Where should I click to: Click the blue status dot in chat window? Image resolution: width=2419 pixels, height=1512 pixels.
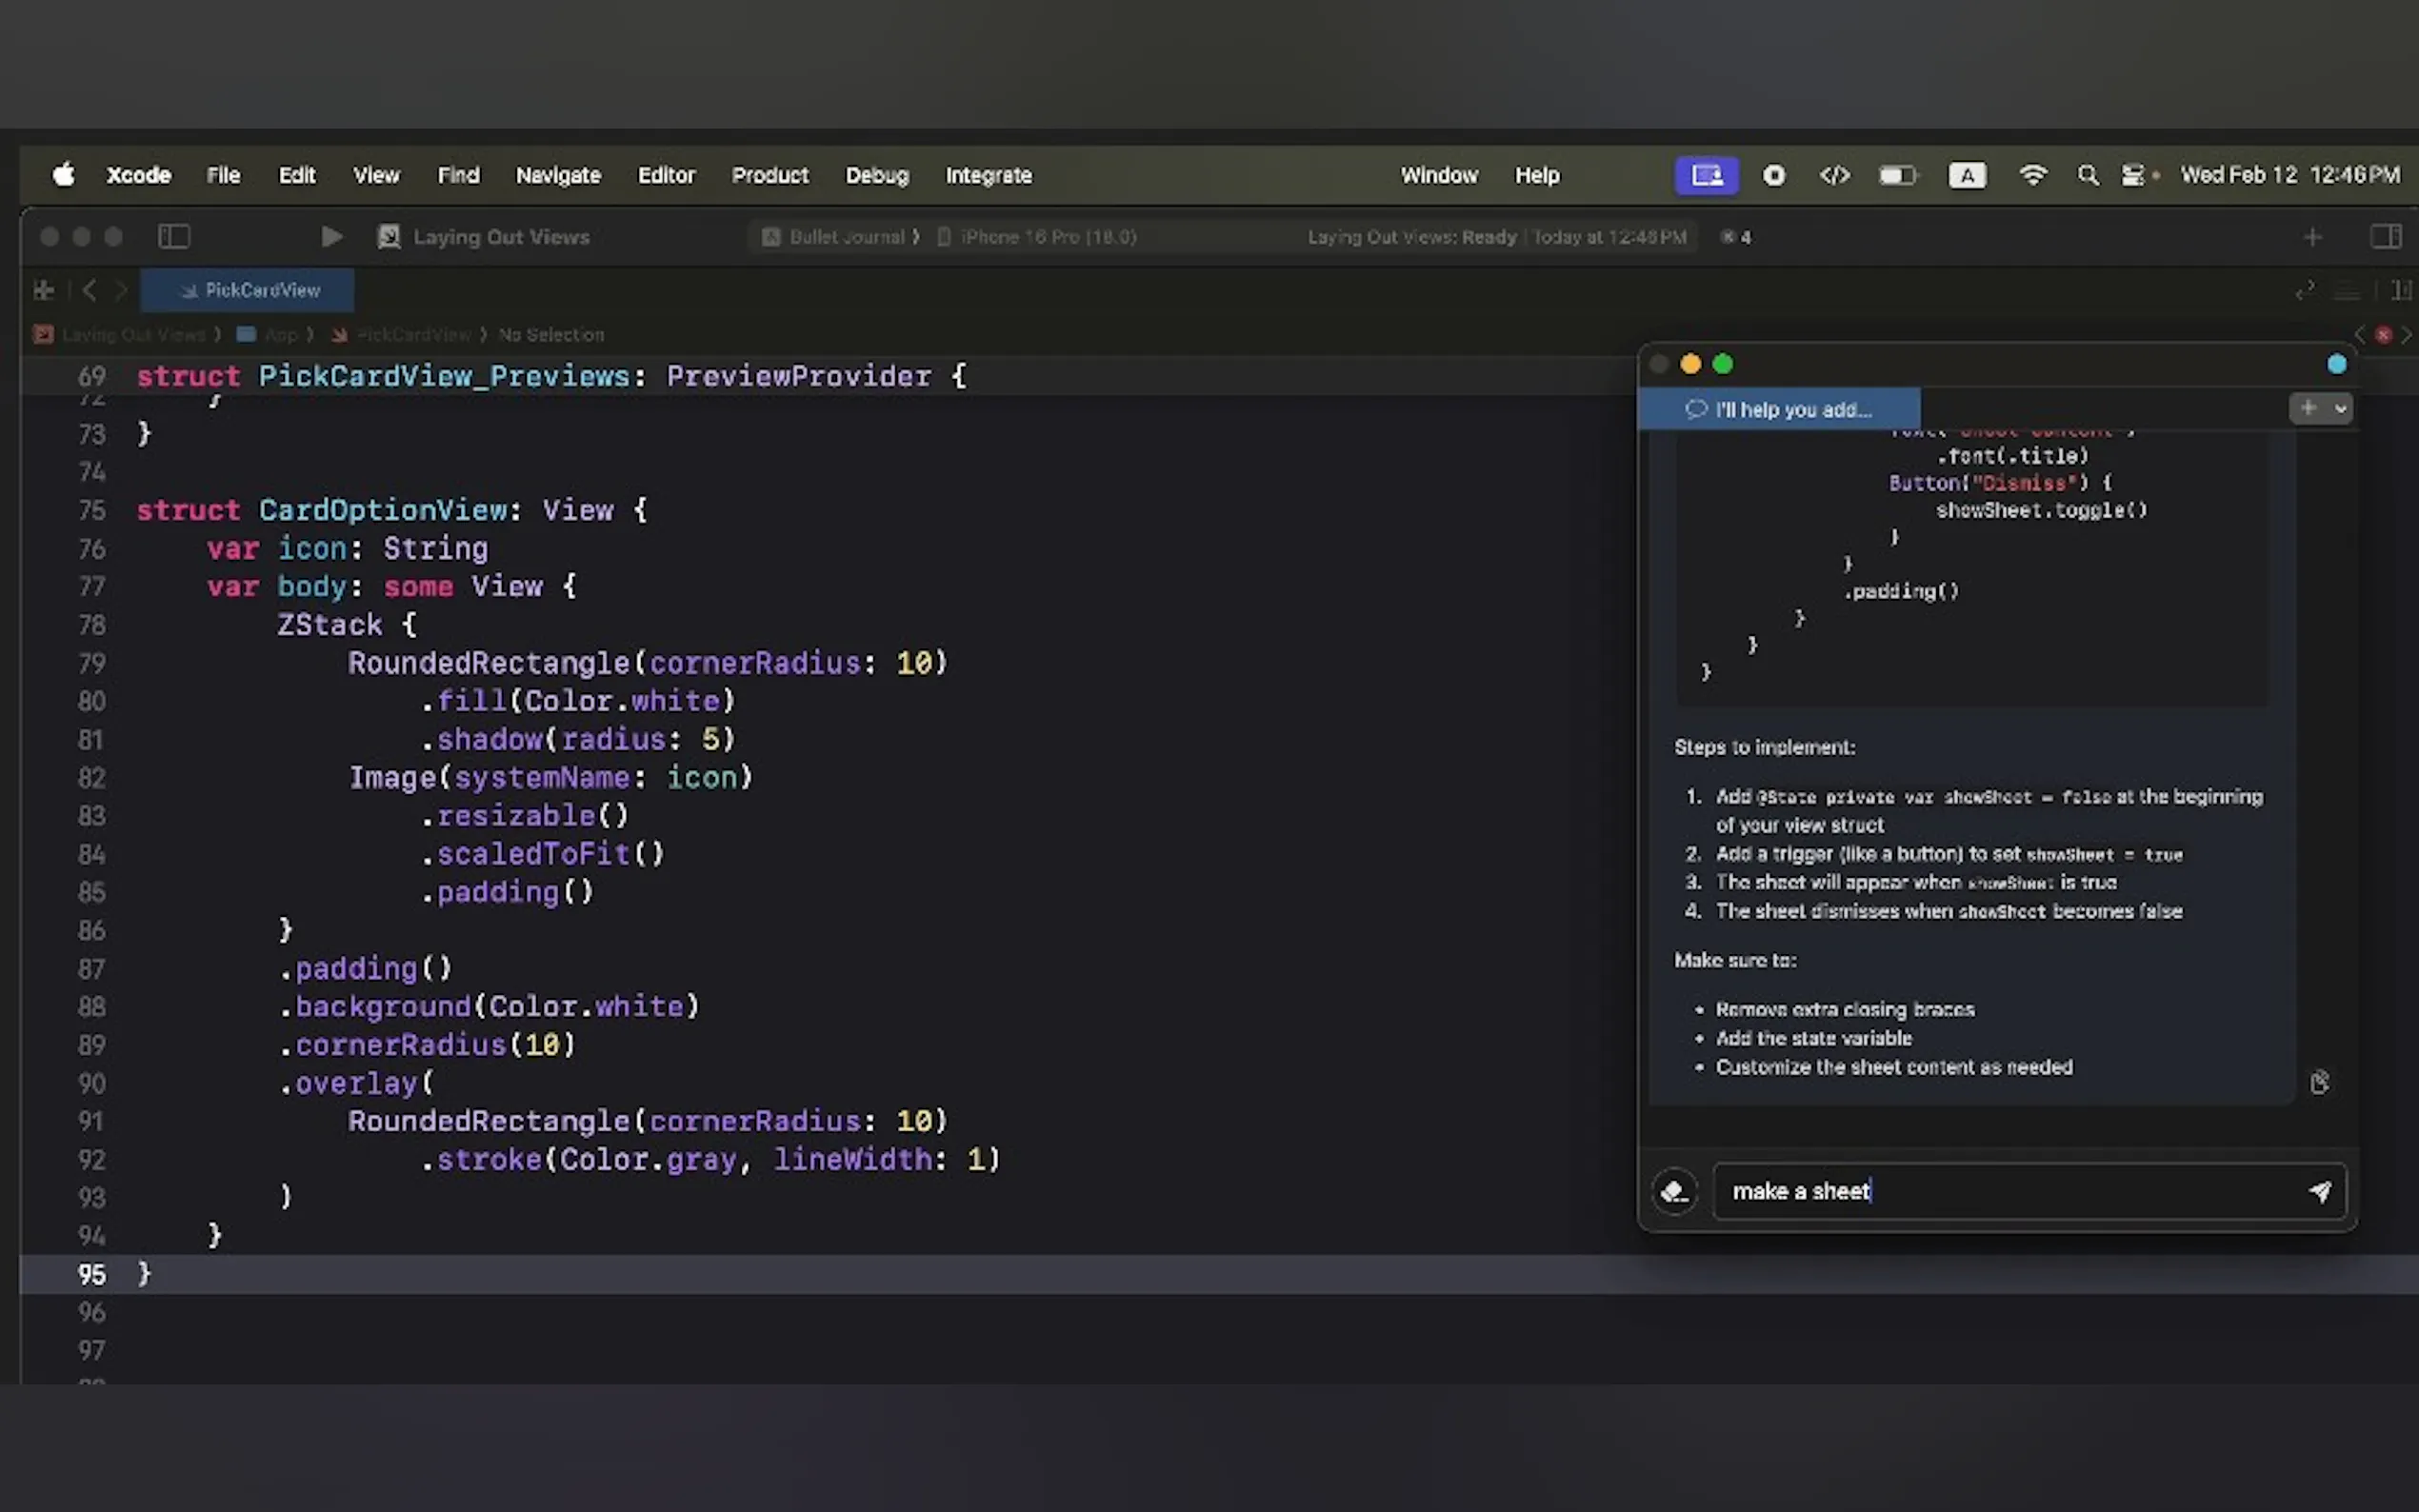(2336, 364)
